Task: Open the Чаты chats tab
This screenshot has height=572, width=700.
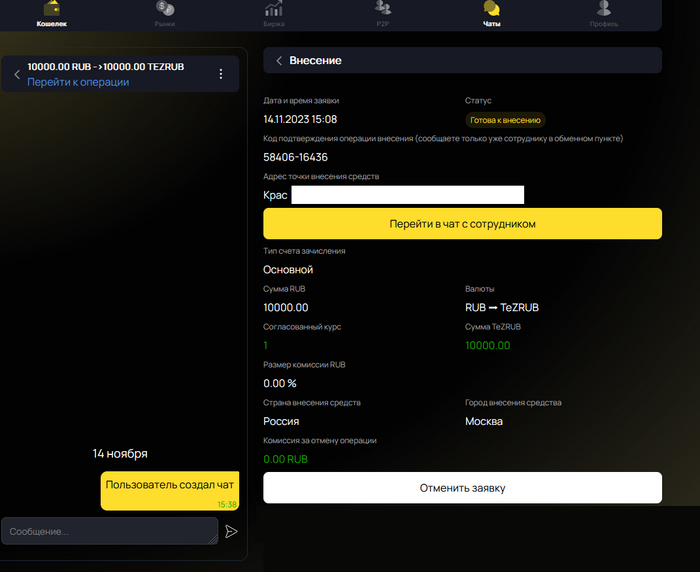Action: pos(492,14)
